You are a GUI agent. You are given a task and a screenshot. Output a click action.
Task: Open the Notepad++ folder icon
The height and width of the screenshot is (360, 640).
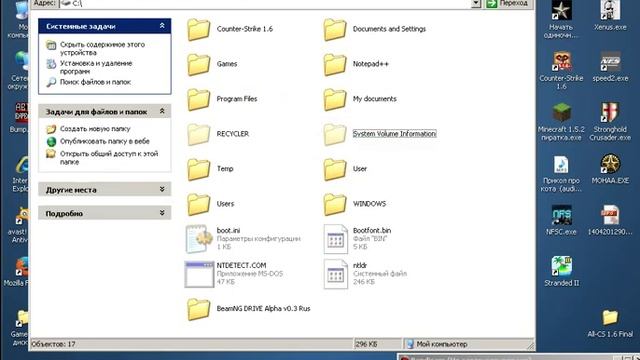pyautogui.click(x=335, y=64)
